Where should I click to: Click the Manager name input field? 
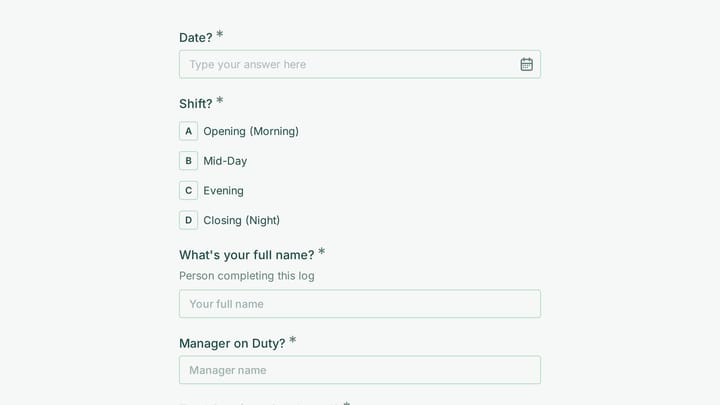coord(360,370)
